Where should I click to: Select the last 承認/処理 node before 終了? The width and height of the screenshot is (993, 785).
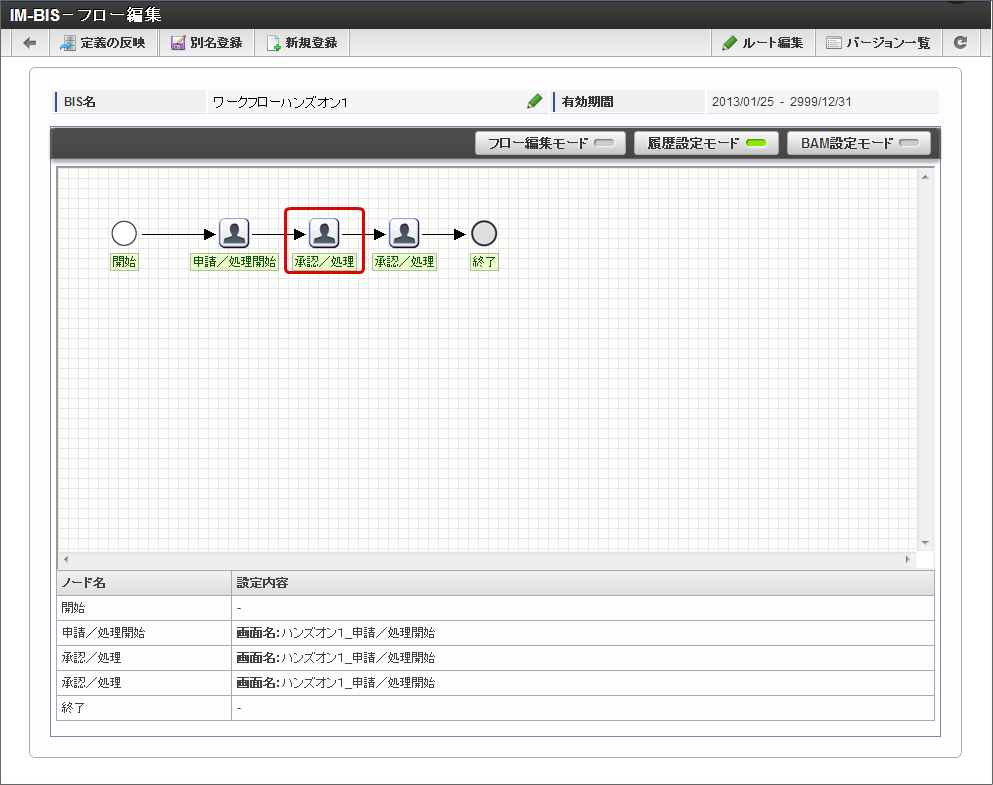click(404, 234)
